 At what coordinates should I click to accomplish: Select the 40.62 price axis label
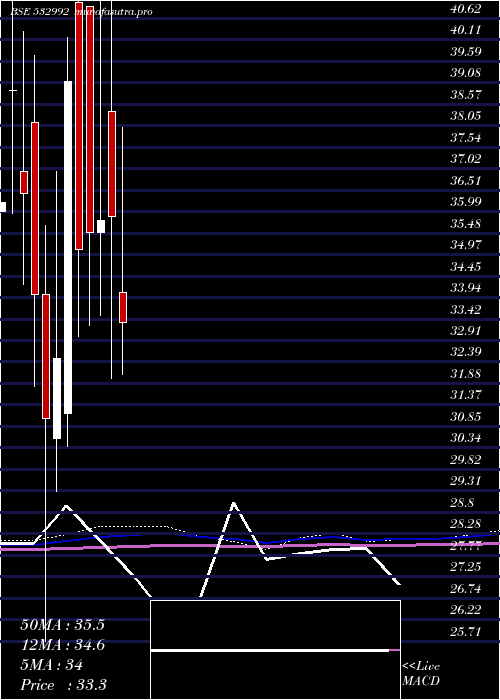point(466,8)
